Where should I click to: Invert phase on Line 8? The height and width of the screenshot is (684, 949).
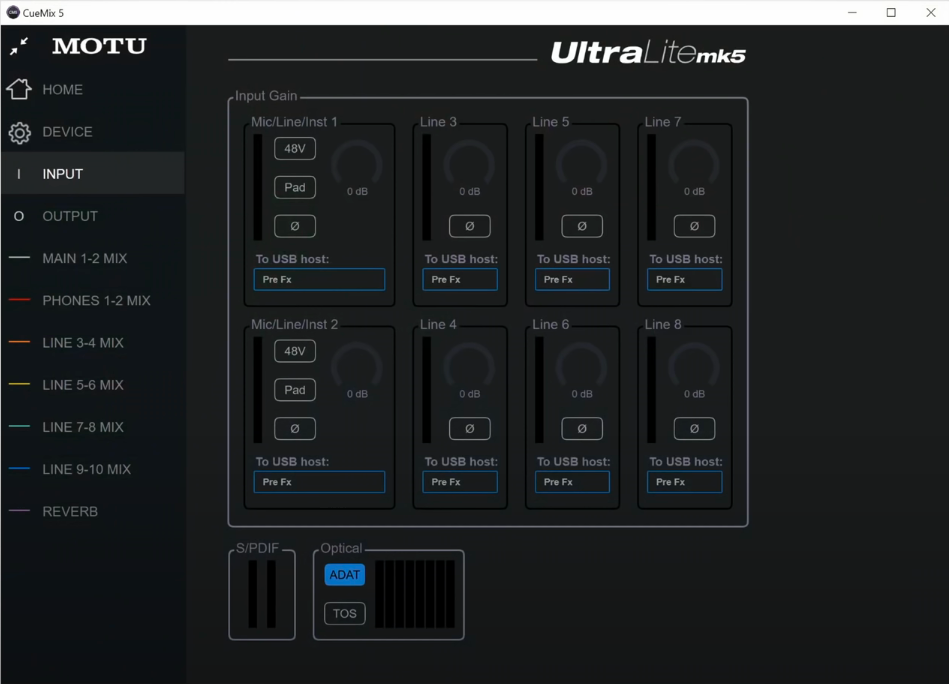click(x=694, y=429)
